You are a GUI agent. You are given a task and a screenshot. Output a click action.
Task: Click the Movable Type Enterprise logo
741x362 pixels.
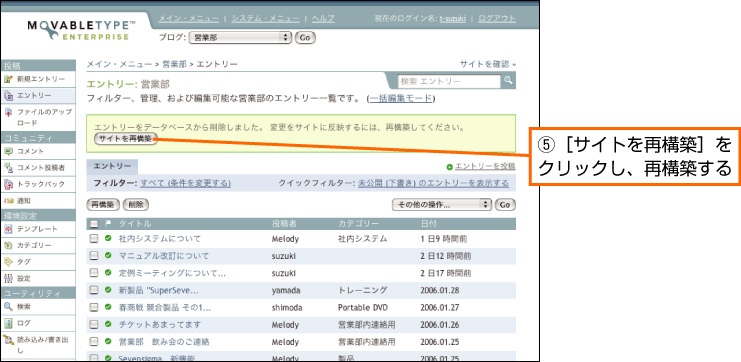pyautogui.click(x=81, y=30)
